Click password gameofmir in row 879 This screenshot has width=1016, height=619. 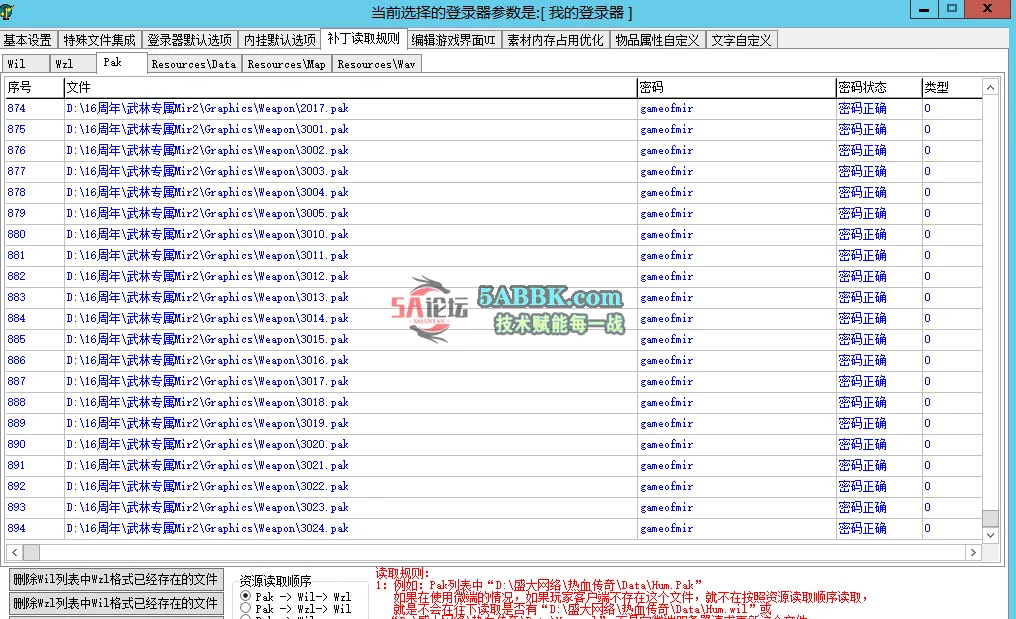tap(667, 213)
